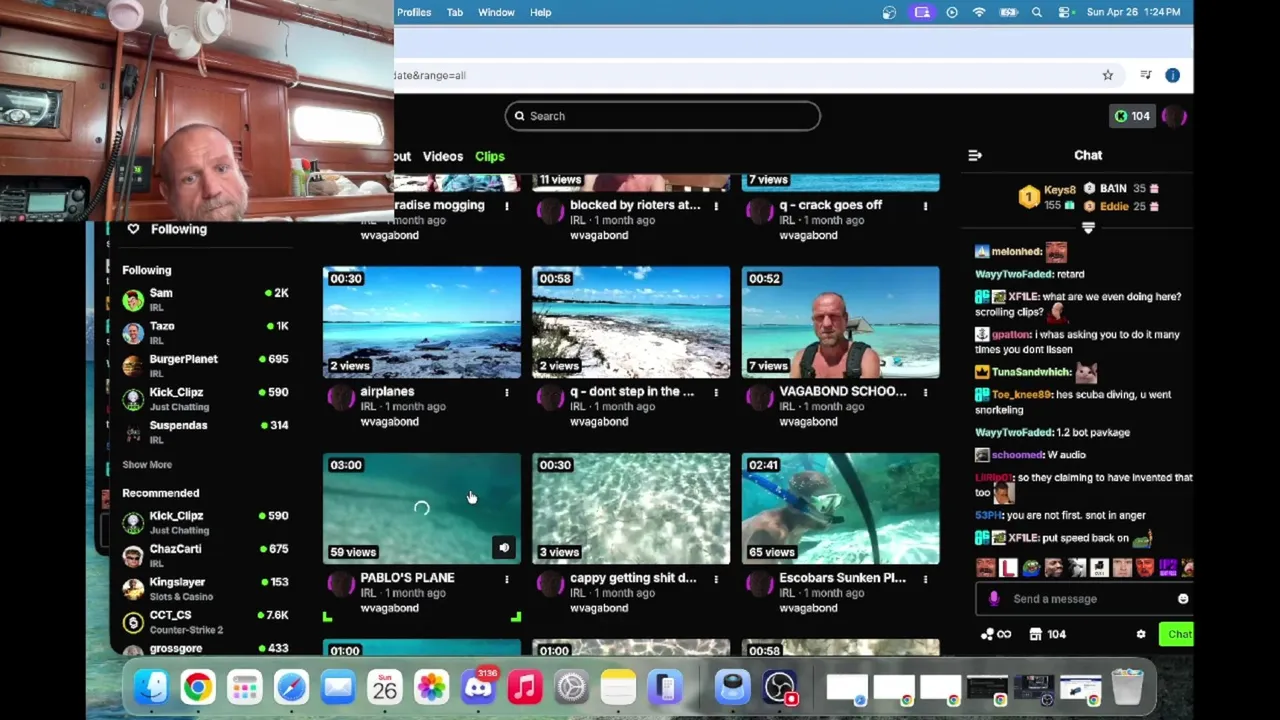Play the Escobars Sunken Pl... clip thumbnail
This screenshot has height=720, width=1280.
click(x=840, y=508)
